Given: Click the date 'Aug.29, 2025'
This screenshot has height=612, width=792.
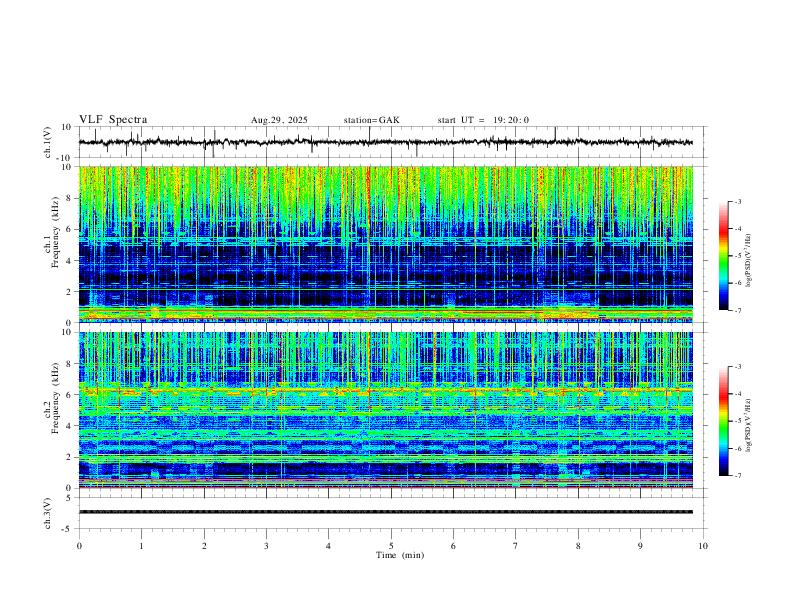Looking at the screenshot, I should point(279,120).
